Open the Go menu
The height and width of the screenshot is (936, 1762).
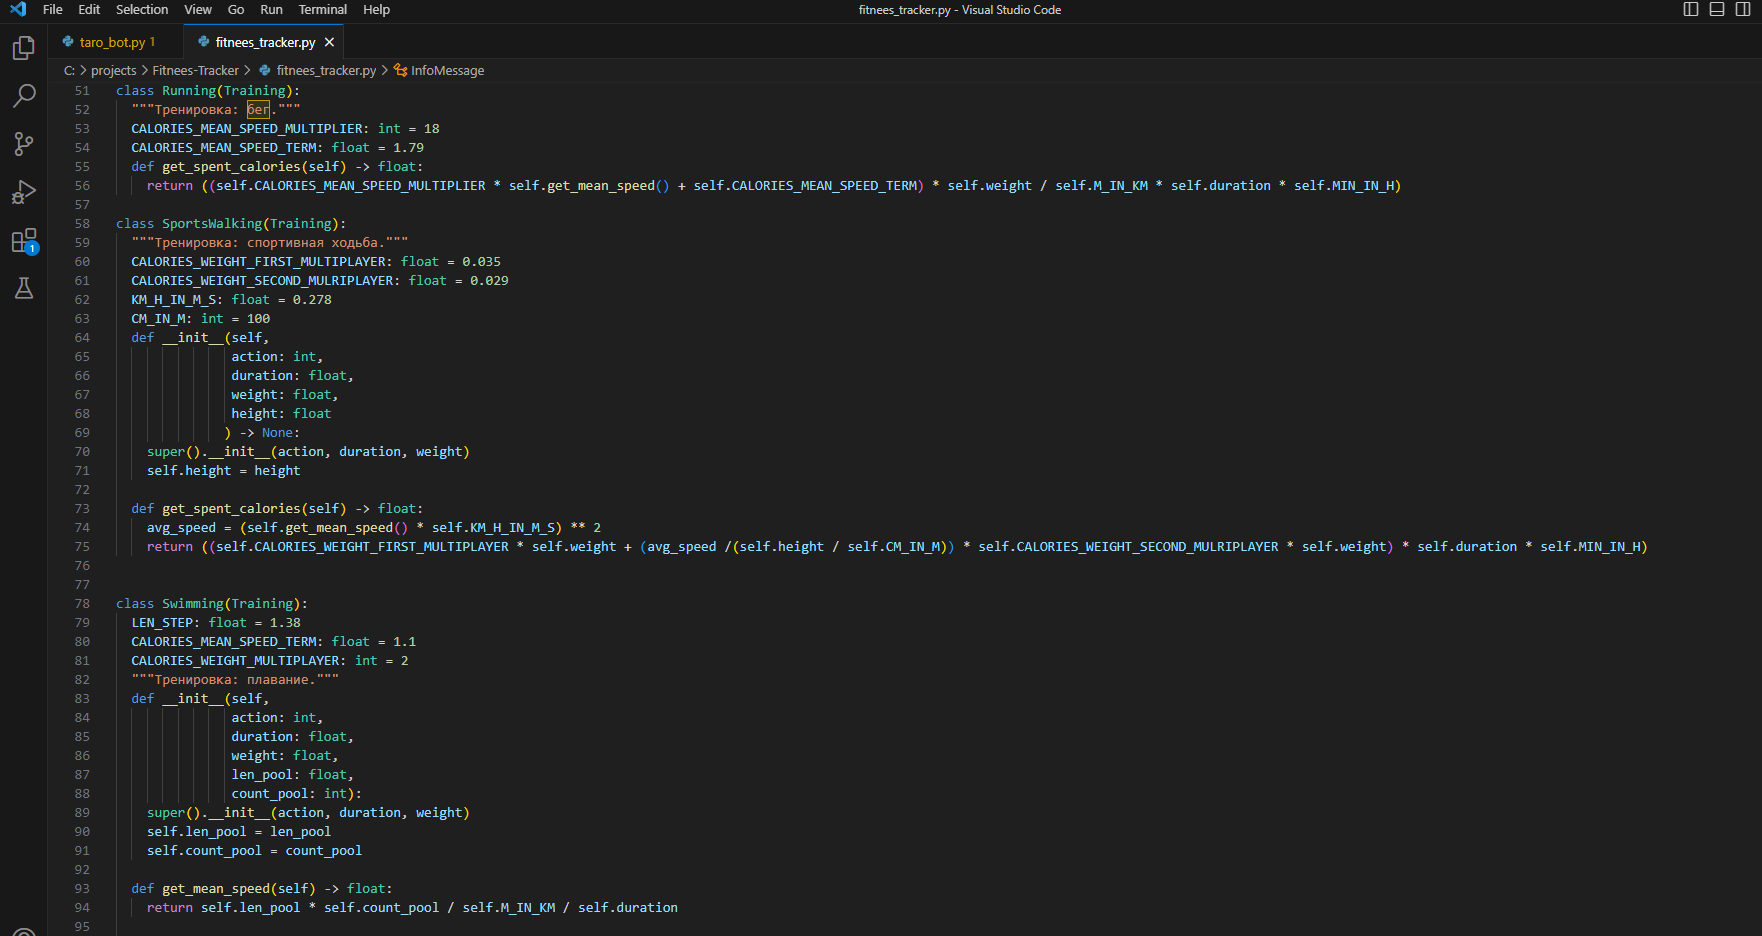tap(236, 9)
